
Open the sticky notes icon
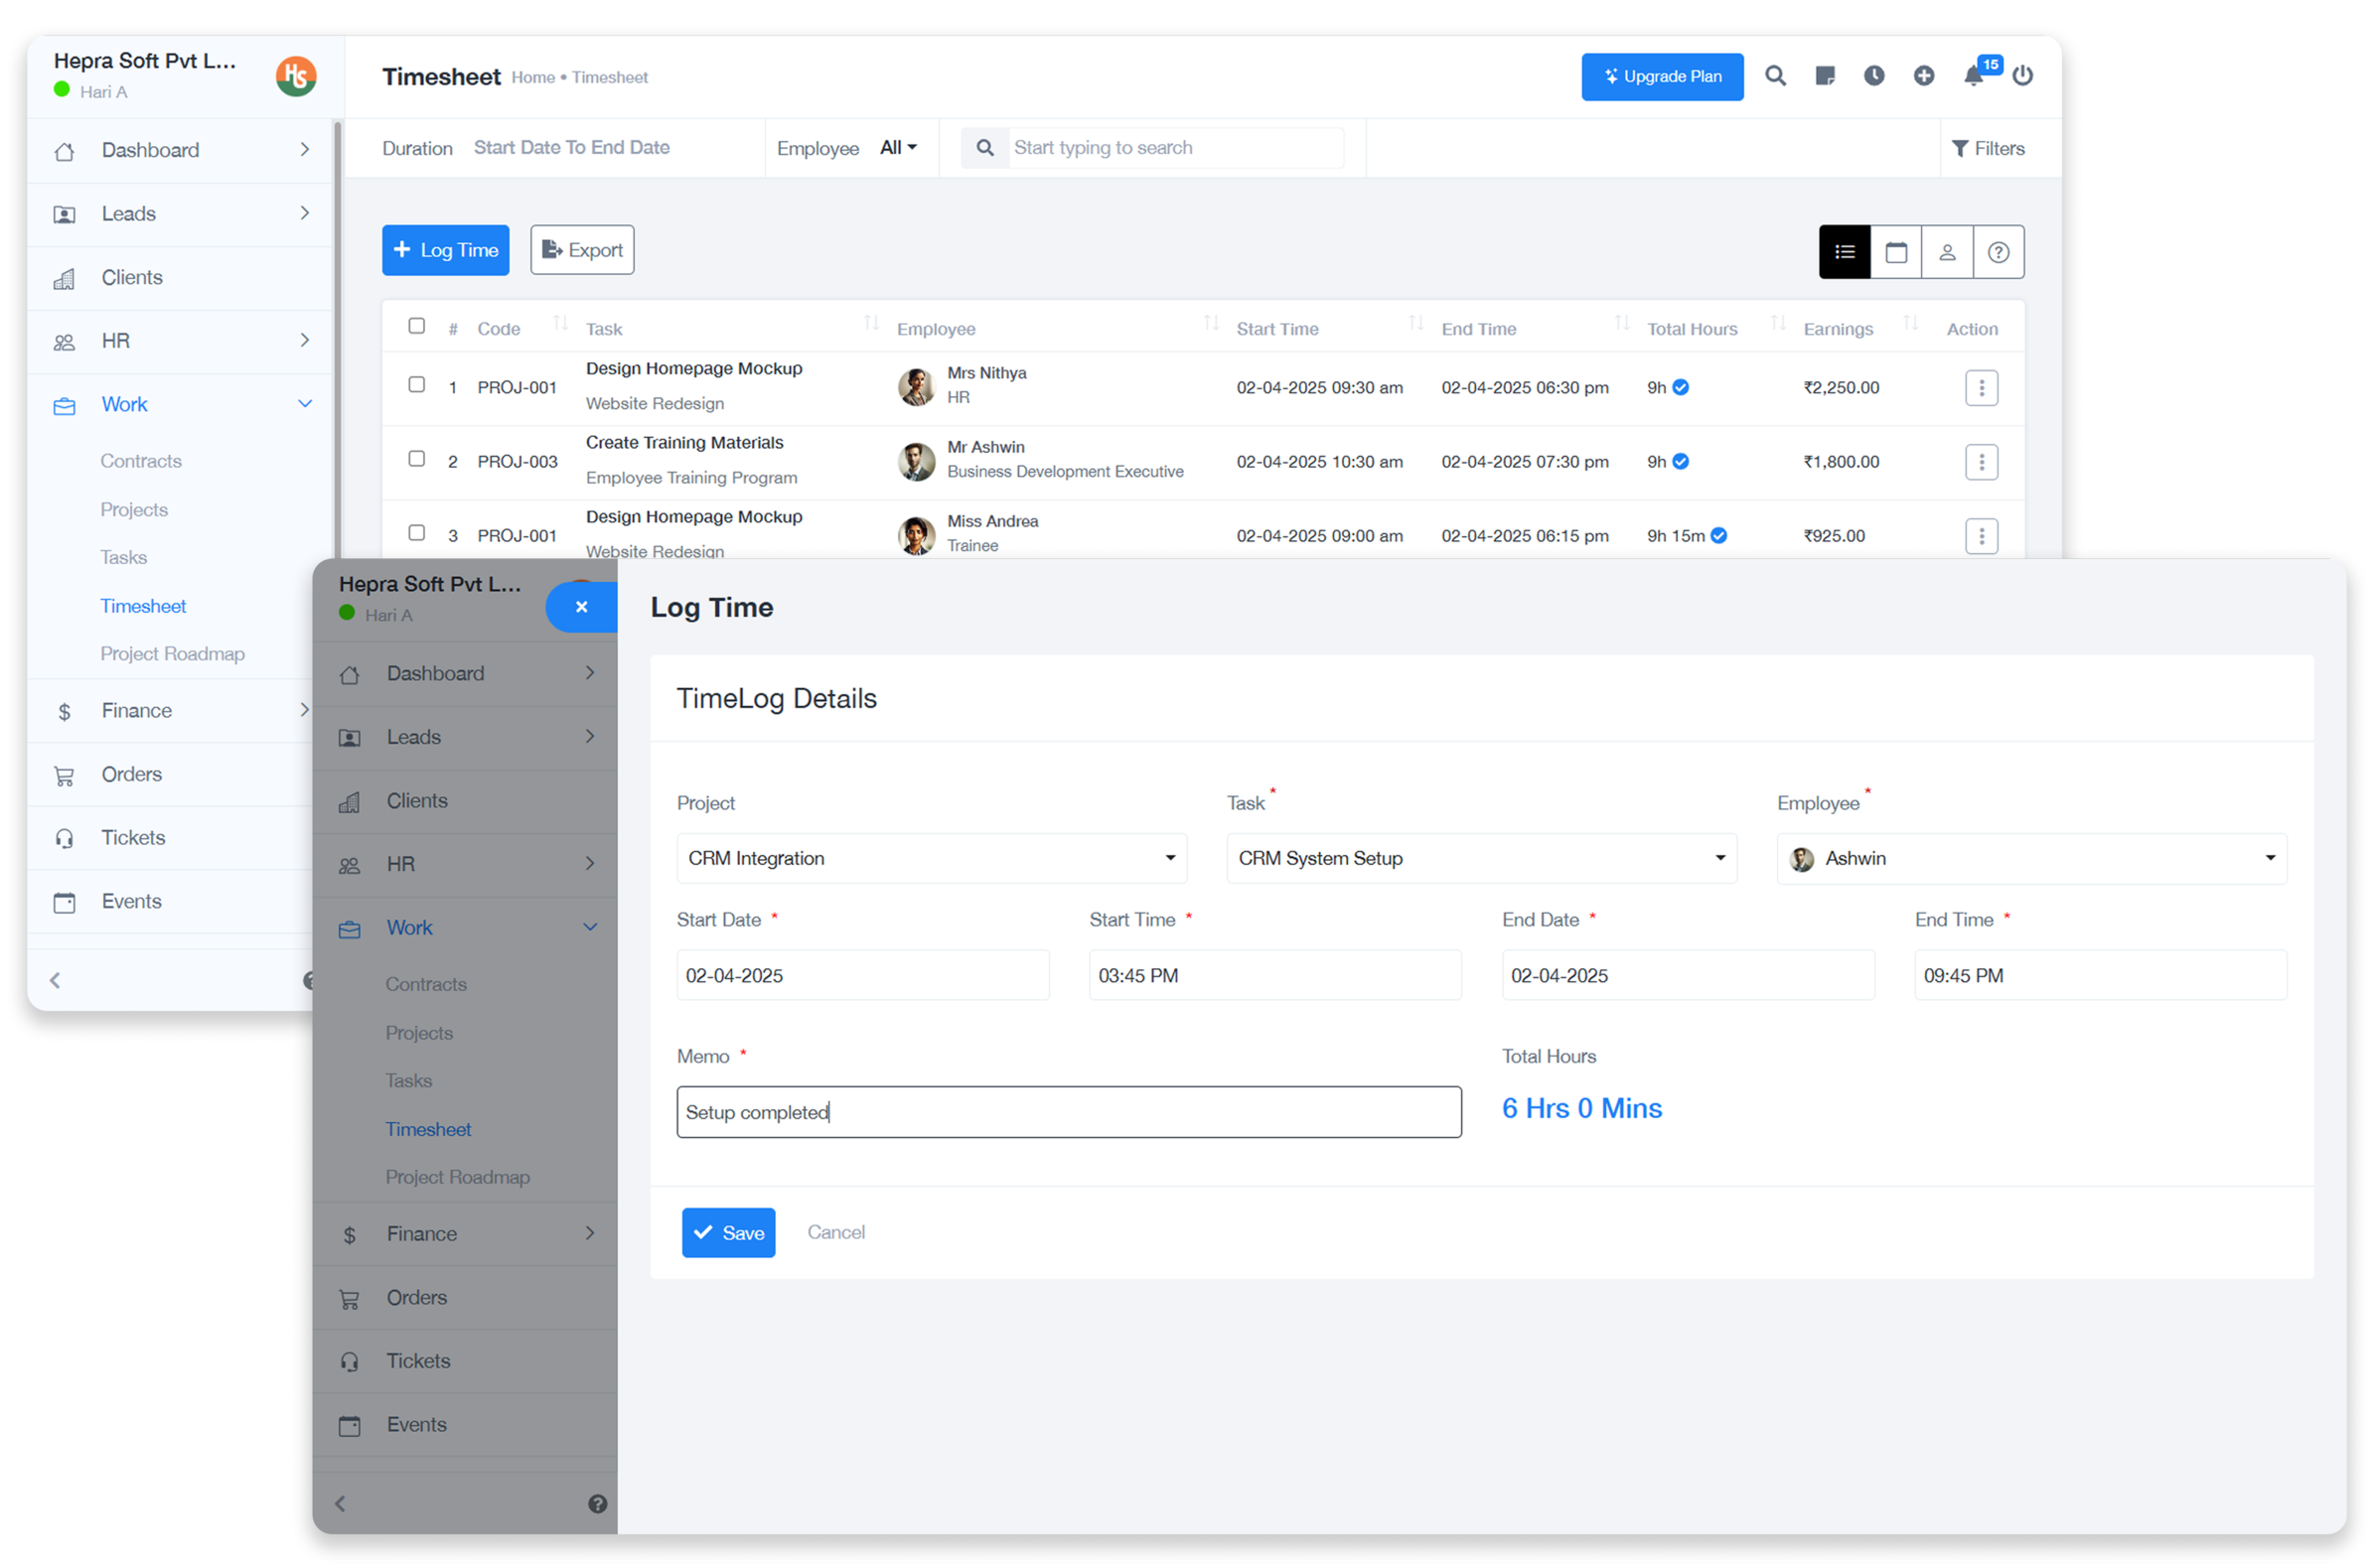(1825, 76)
